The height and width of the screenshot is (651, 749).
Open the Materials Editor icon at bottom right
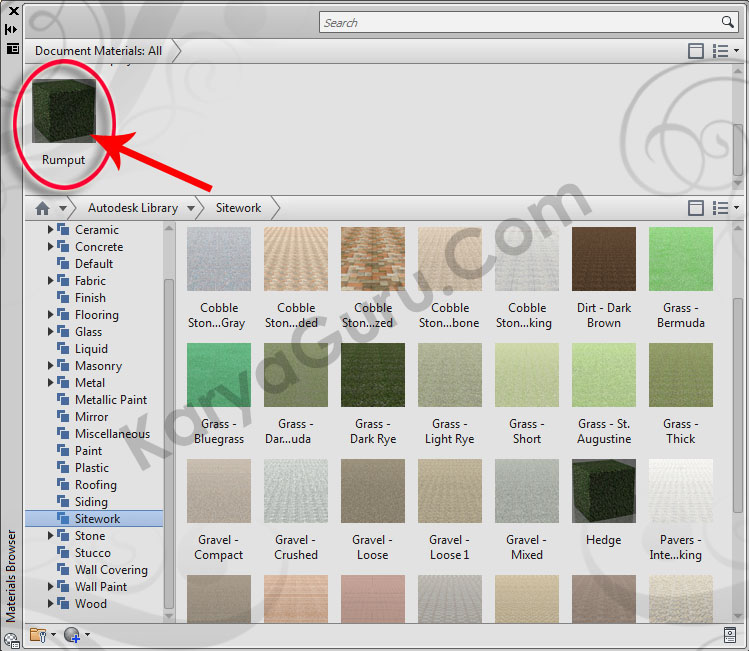[x=730, y=634]
